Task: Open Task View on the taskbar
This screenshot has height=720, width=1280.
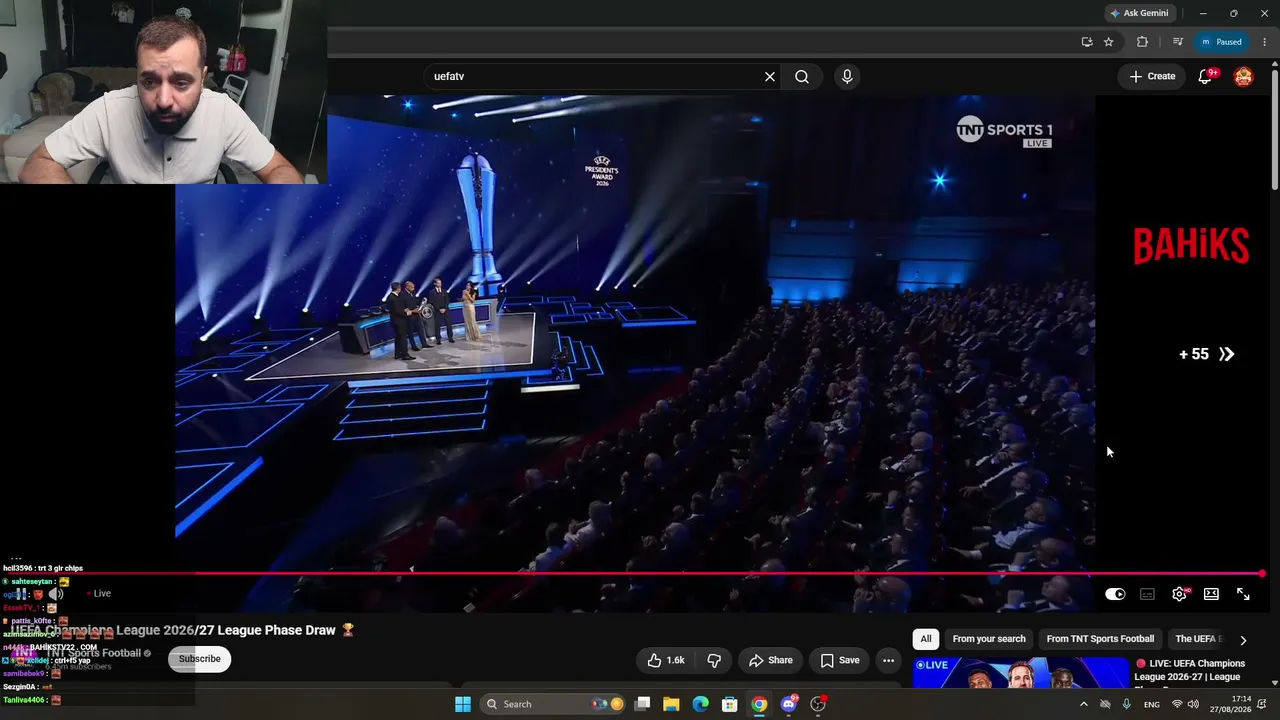Action: point(642,704)
